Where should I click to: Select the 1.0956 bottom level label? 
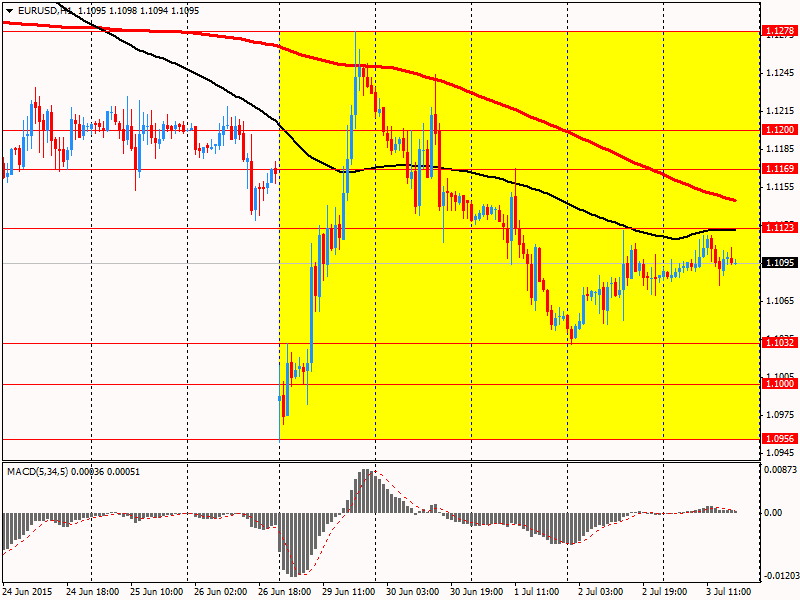pyautogui.click(x=779, y=439)
